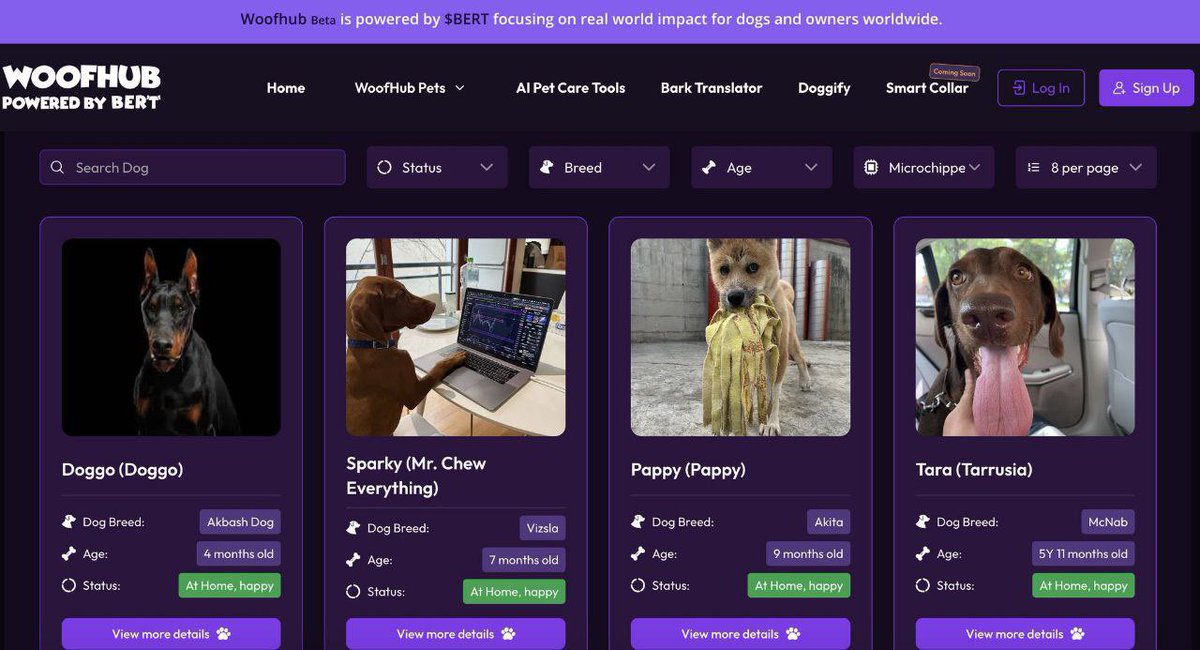
Task: Open the Status filter dropdown
Action: pos(437,167)
